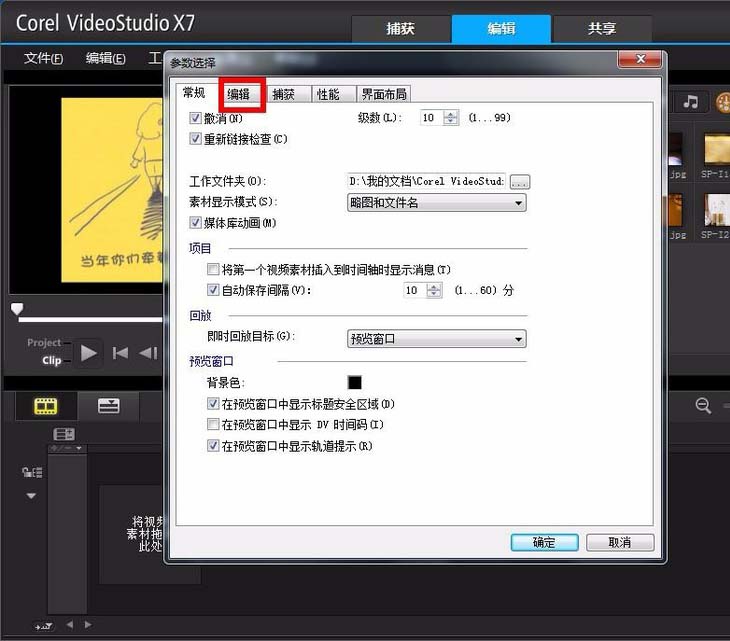The image size is (730, 641).
Task: Select the 常规 tab in preferences dialog
Action: [x=194, y=93]
